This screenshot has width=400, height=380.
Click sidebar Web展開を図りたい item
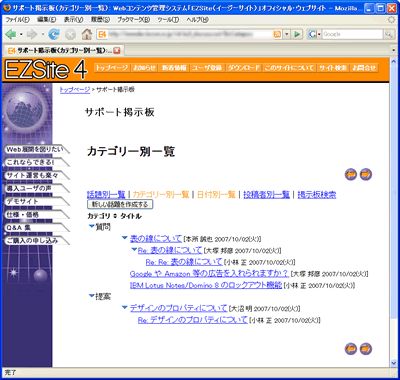coord(35,150)
